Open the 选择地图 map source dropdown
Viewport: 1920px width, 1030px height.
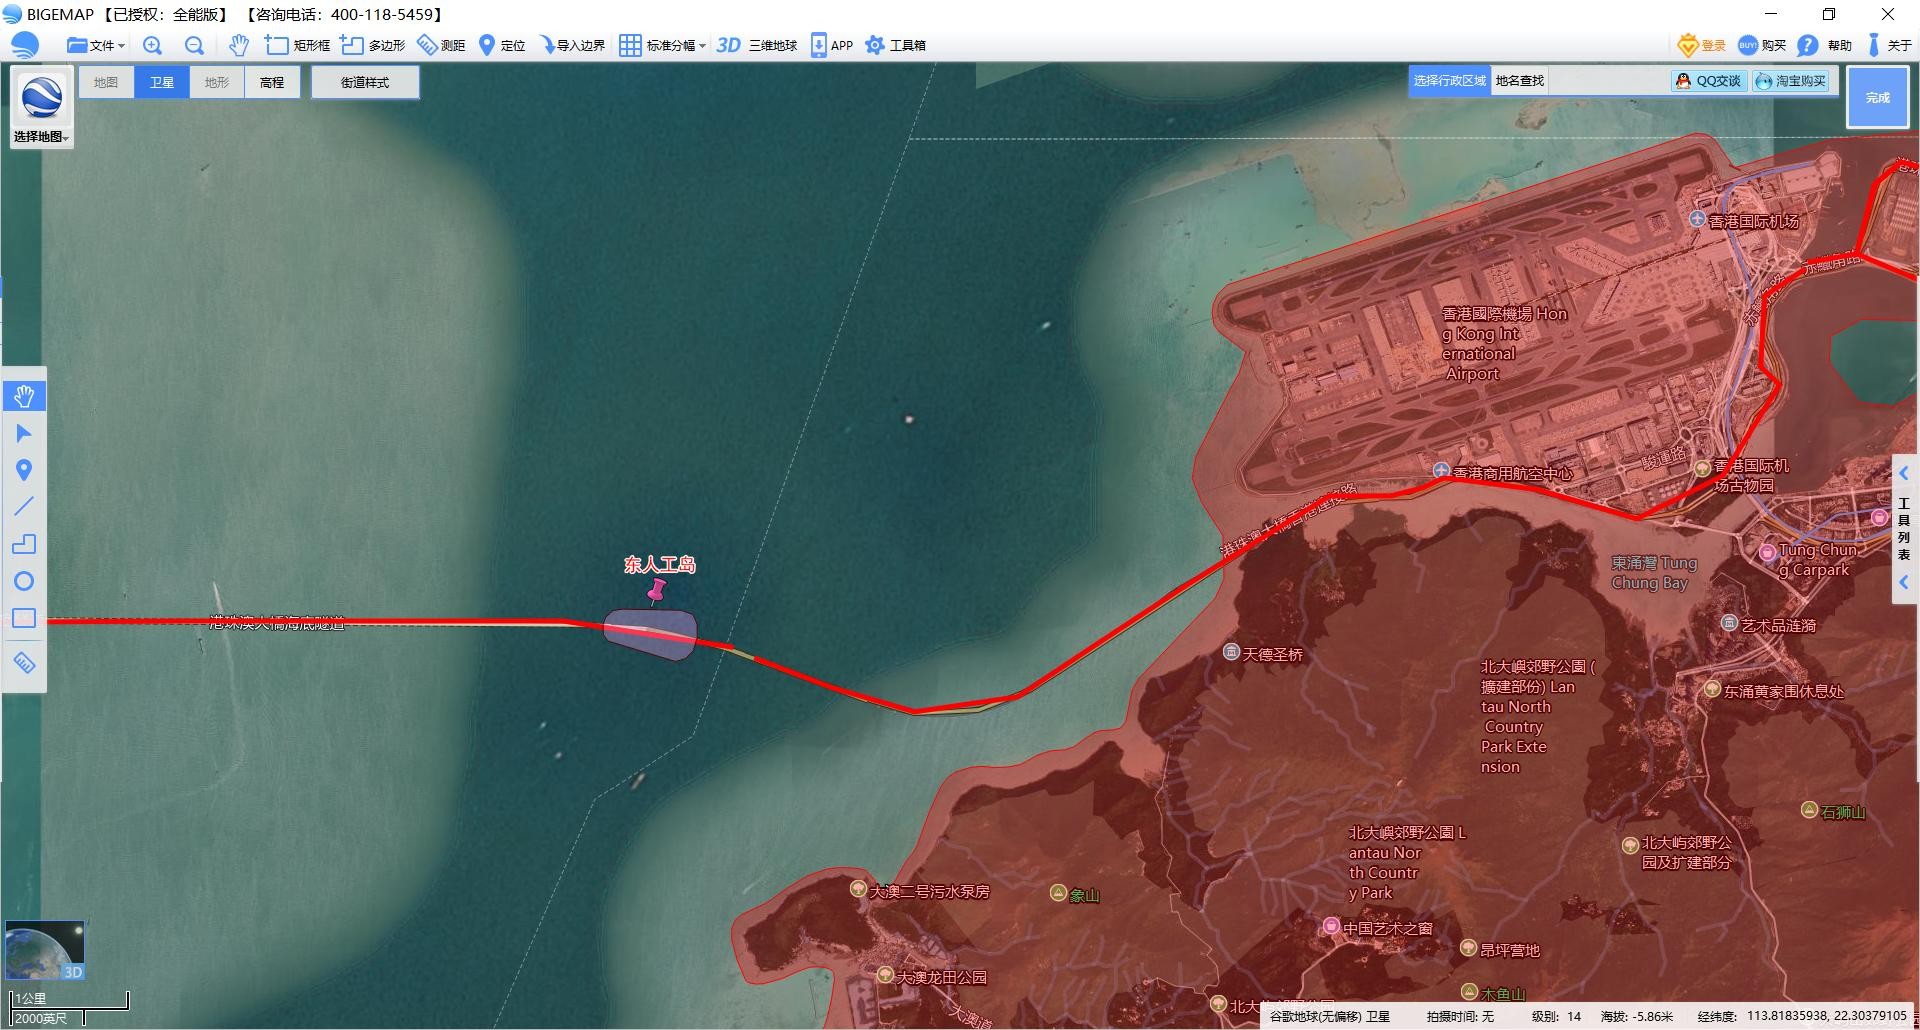41,136
